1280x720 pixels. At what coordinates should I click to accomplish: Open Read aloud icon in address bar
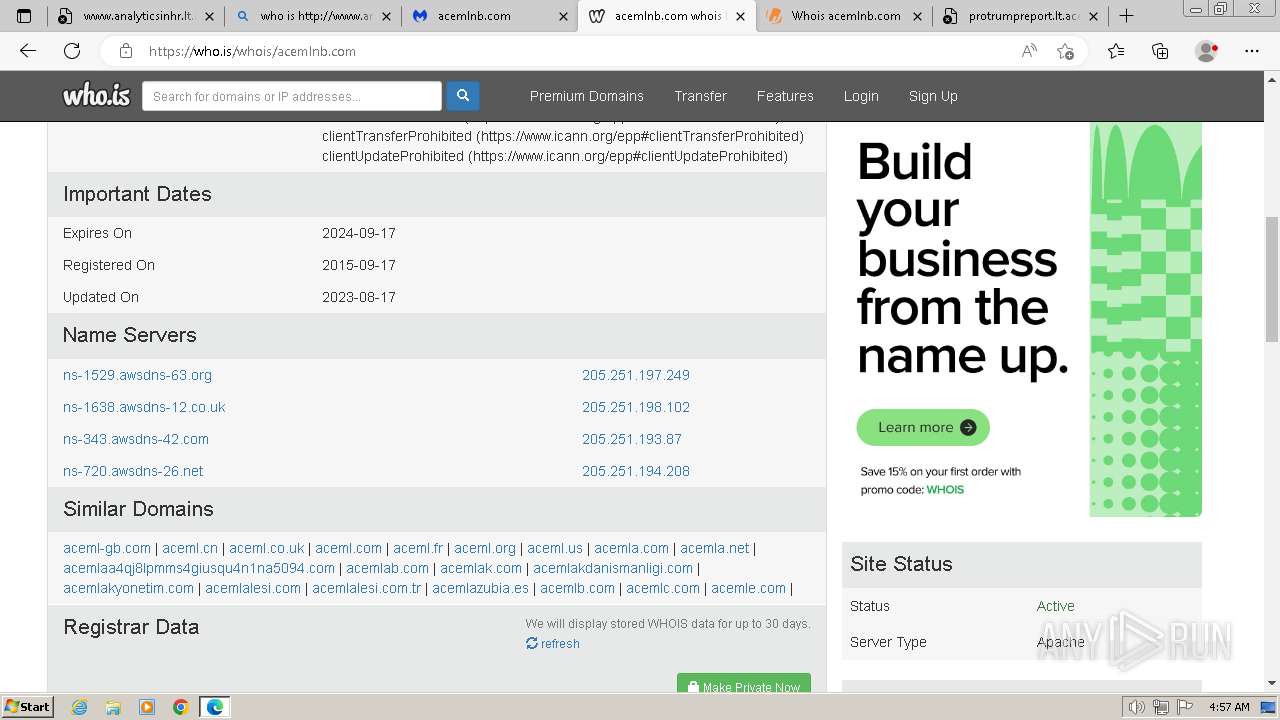[x=1029, y=51]
